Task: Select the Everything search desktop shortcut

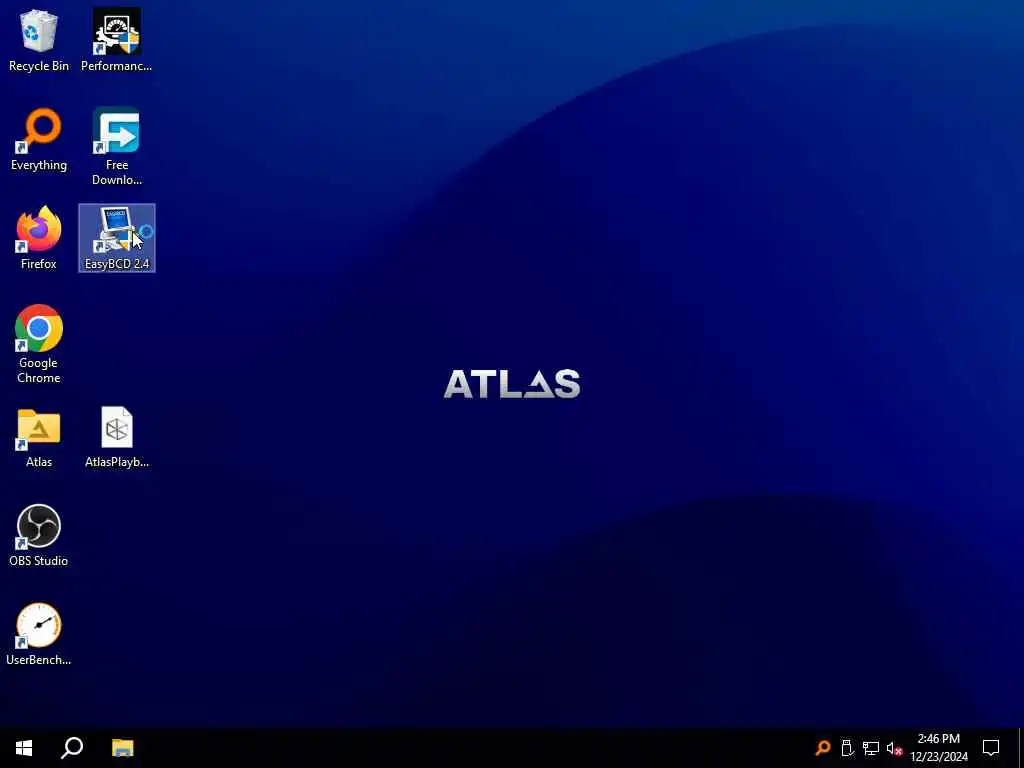Action: pyautogui.click(x=39, y=140)
